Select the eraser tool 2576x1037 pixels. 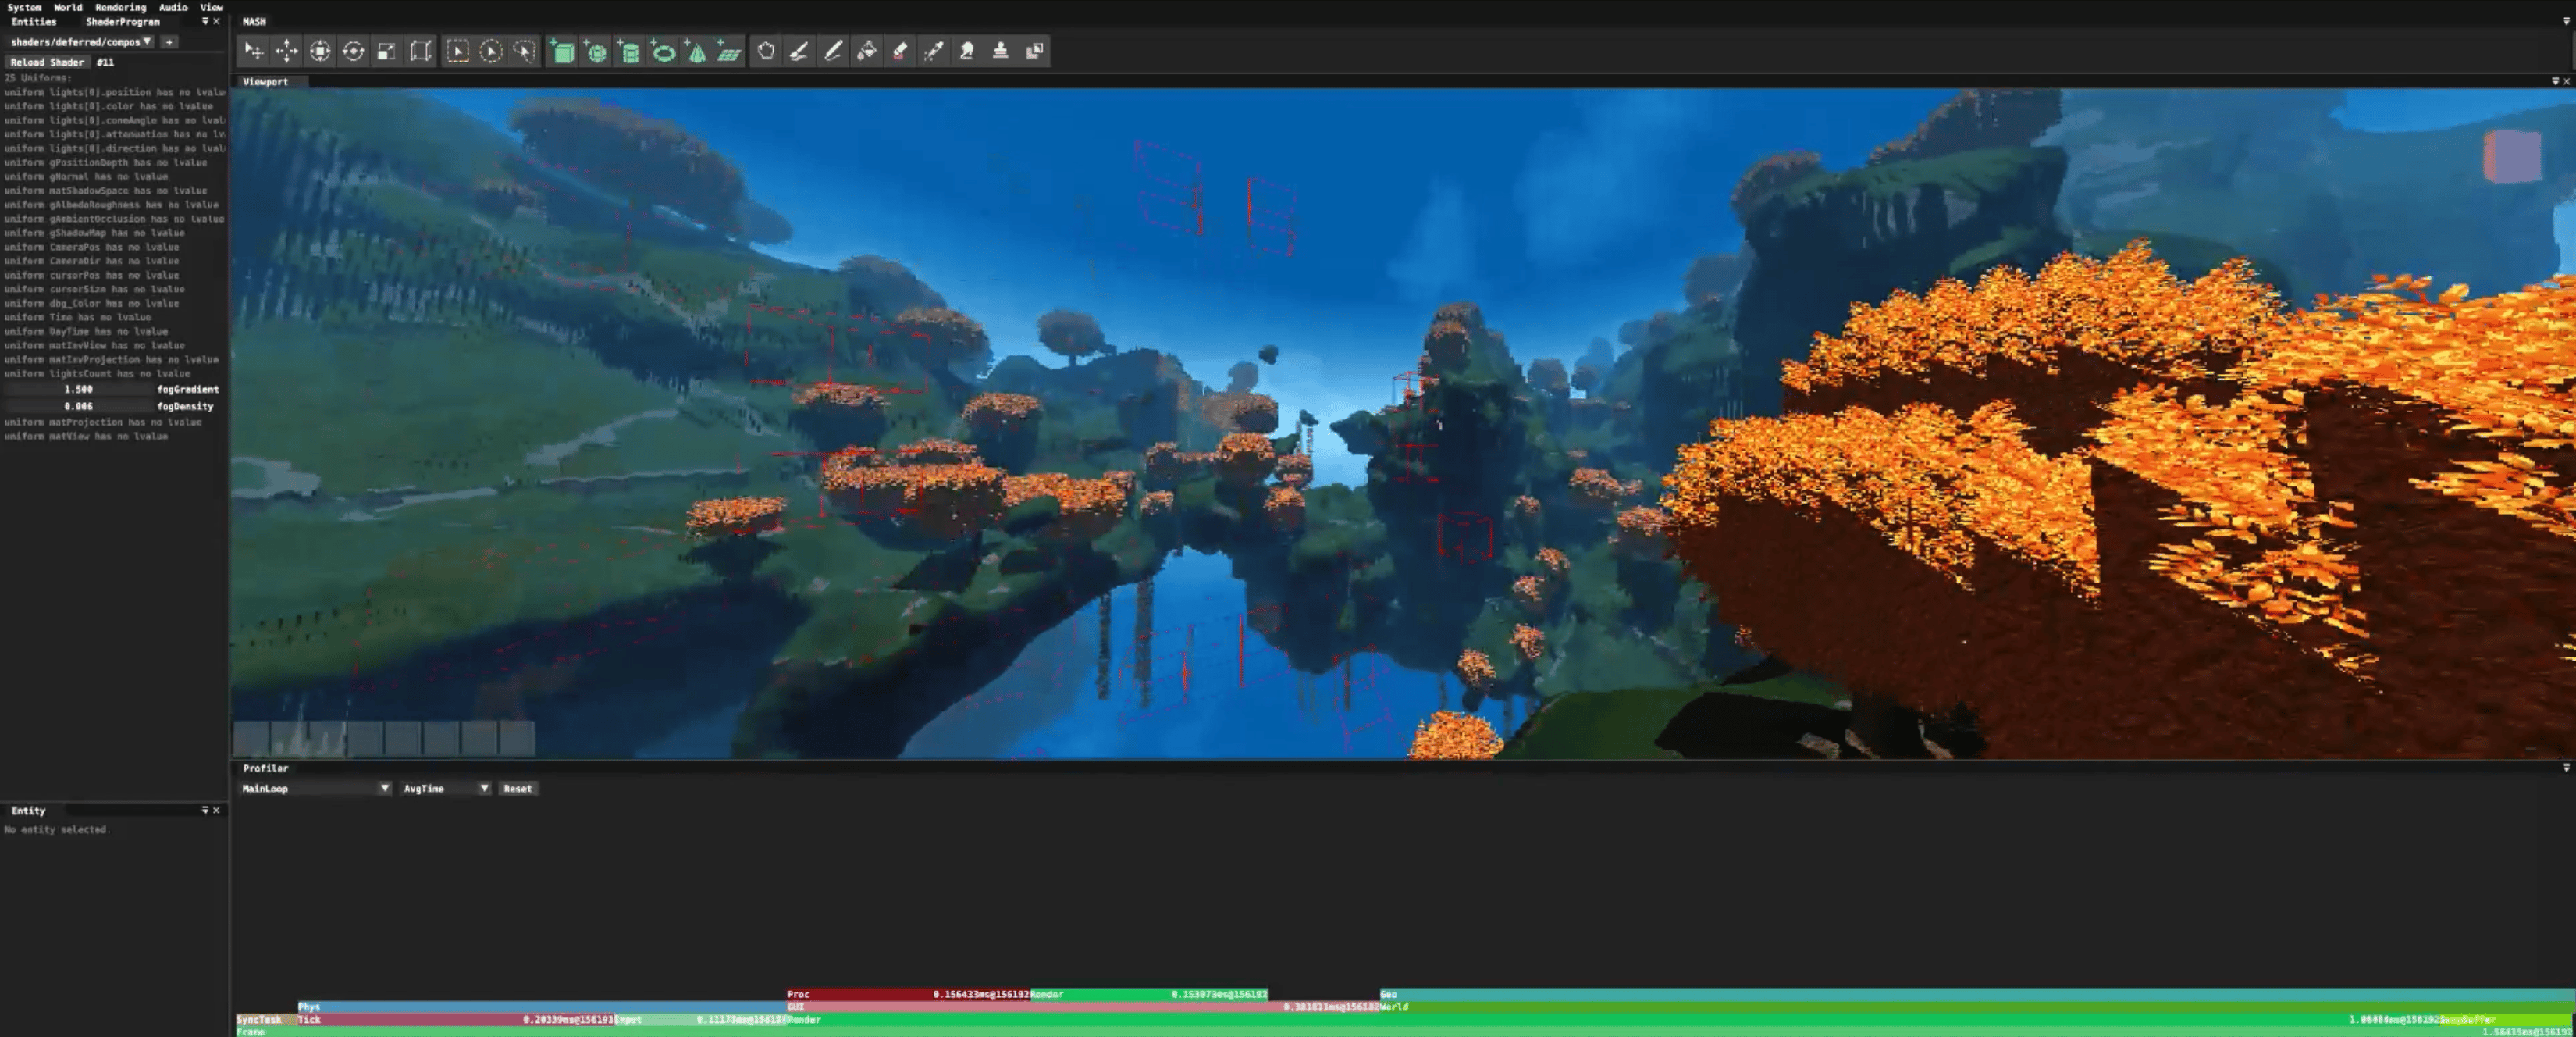[x=900, y=51]
